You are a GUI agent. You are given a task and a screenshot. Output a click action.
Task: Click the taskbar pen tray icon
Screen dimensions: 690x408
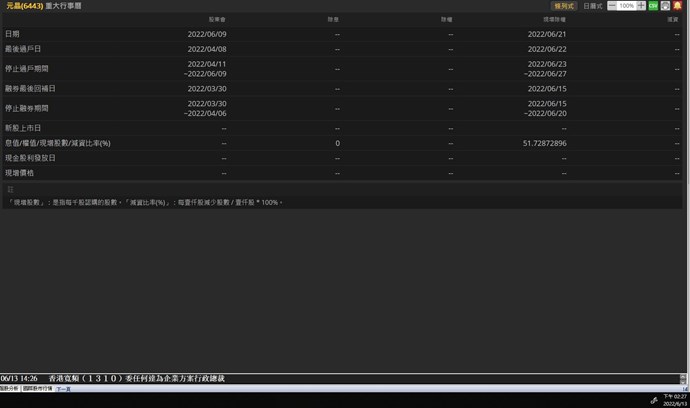pos(654,400)
